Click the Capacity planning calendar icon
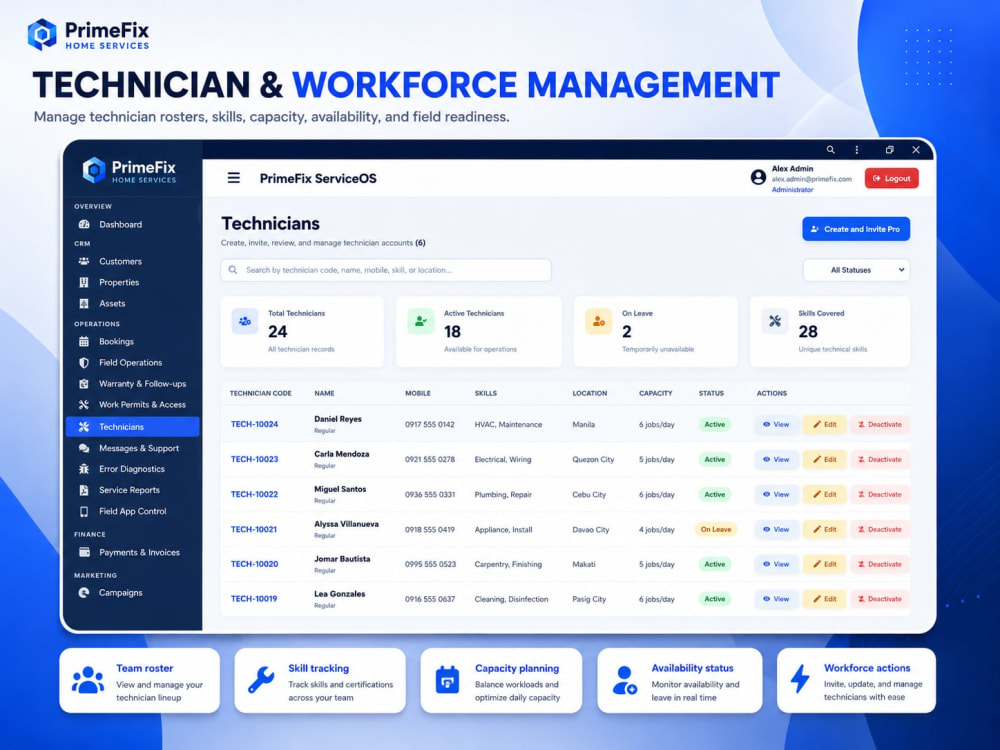The height and width of the screenshot is (750, 1000). [x=447, y=680]
